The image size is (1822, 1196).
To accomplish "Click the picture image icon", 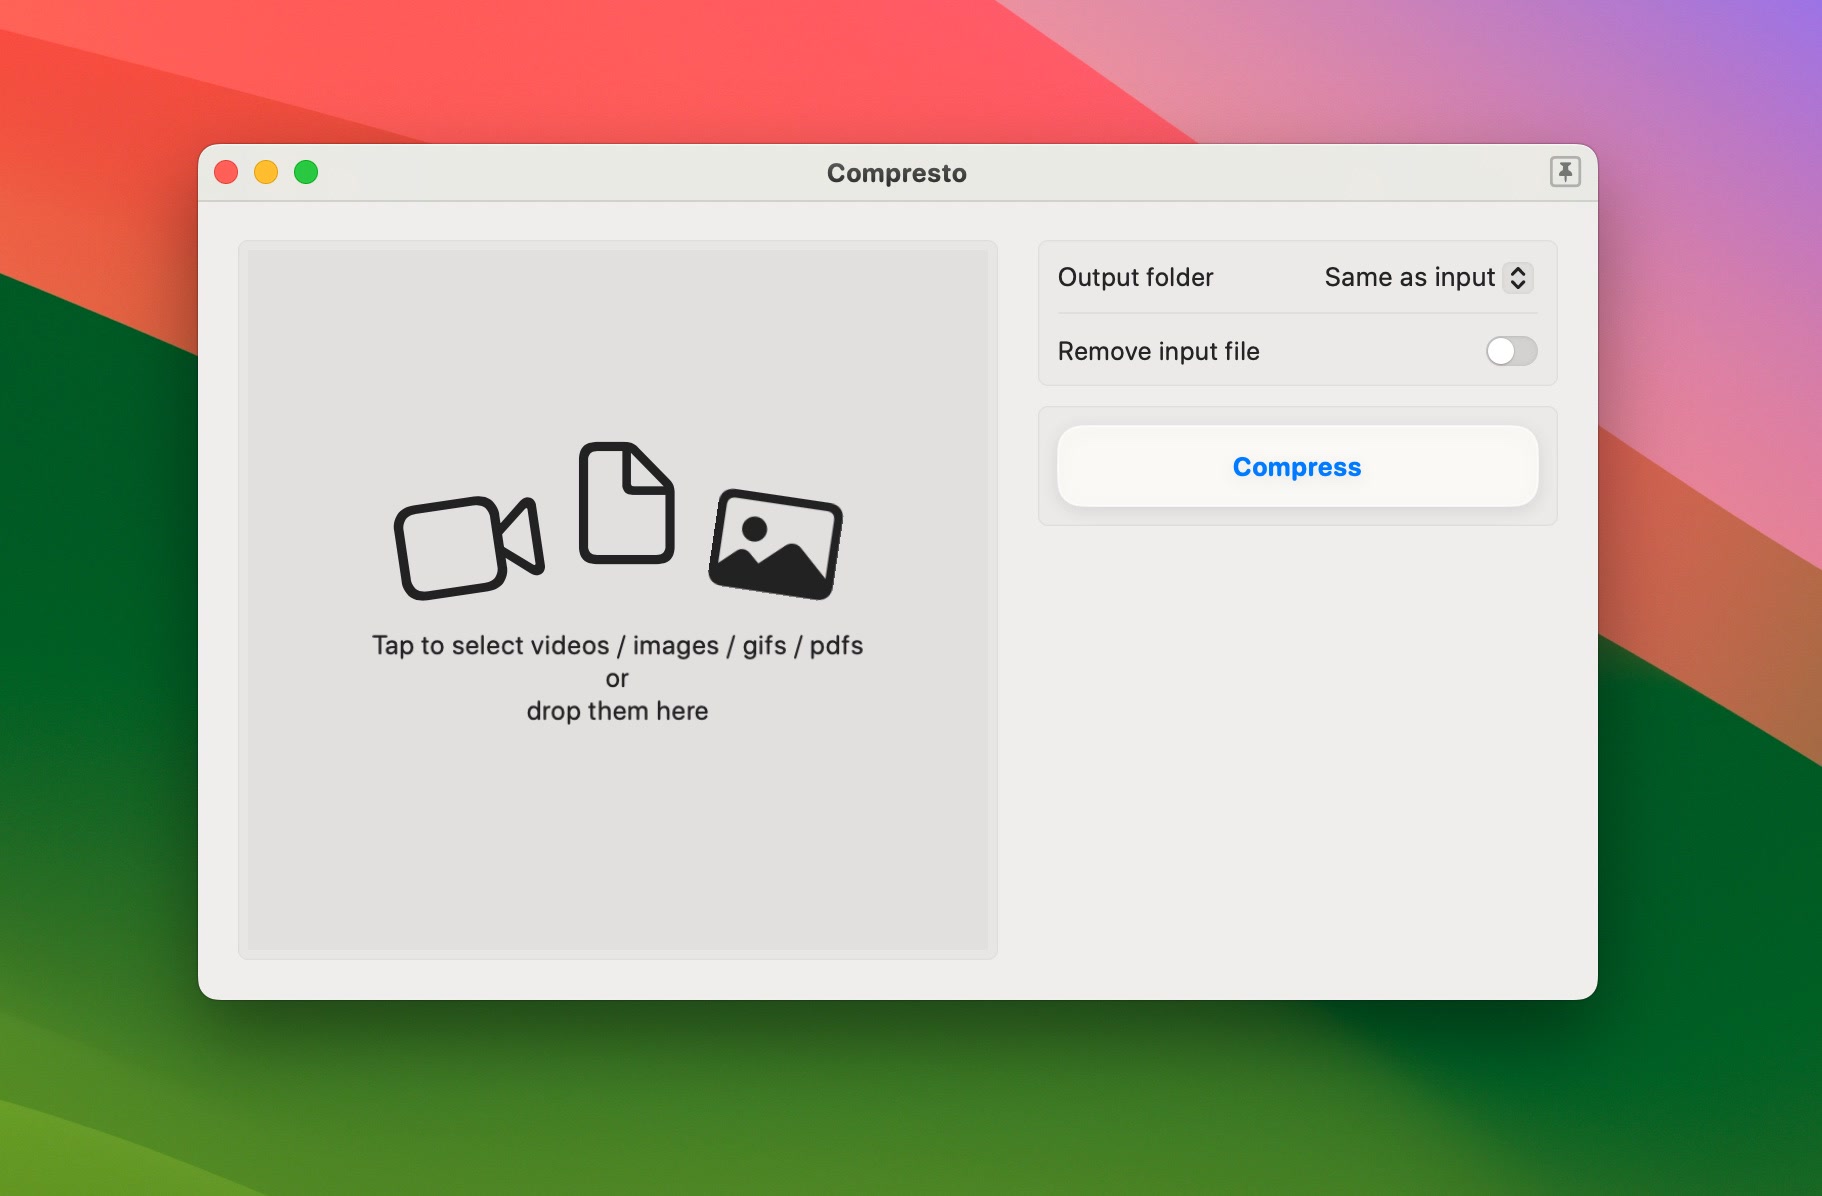I will 775,544.
